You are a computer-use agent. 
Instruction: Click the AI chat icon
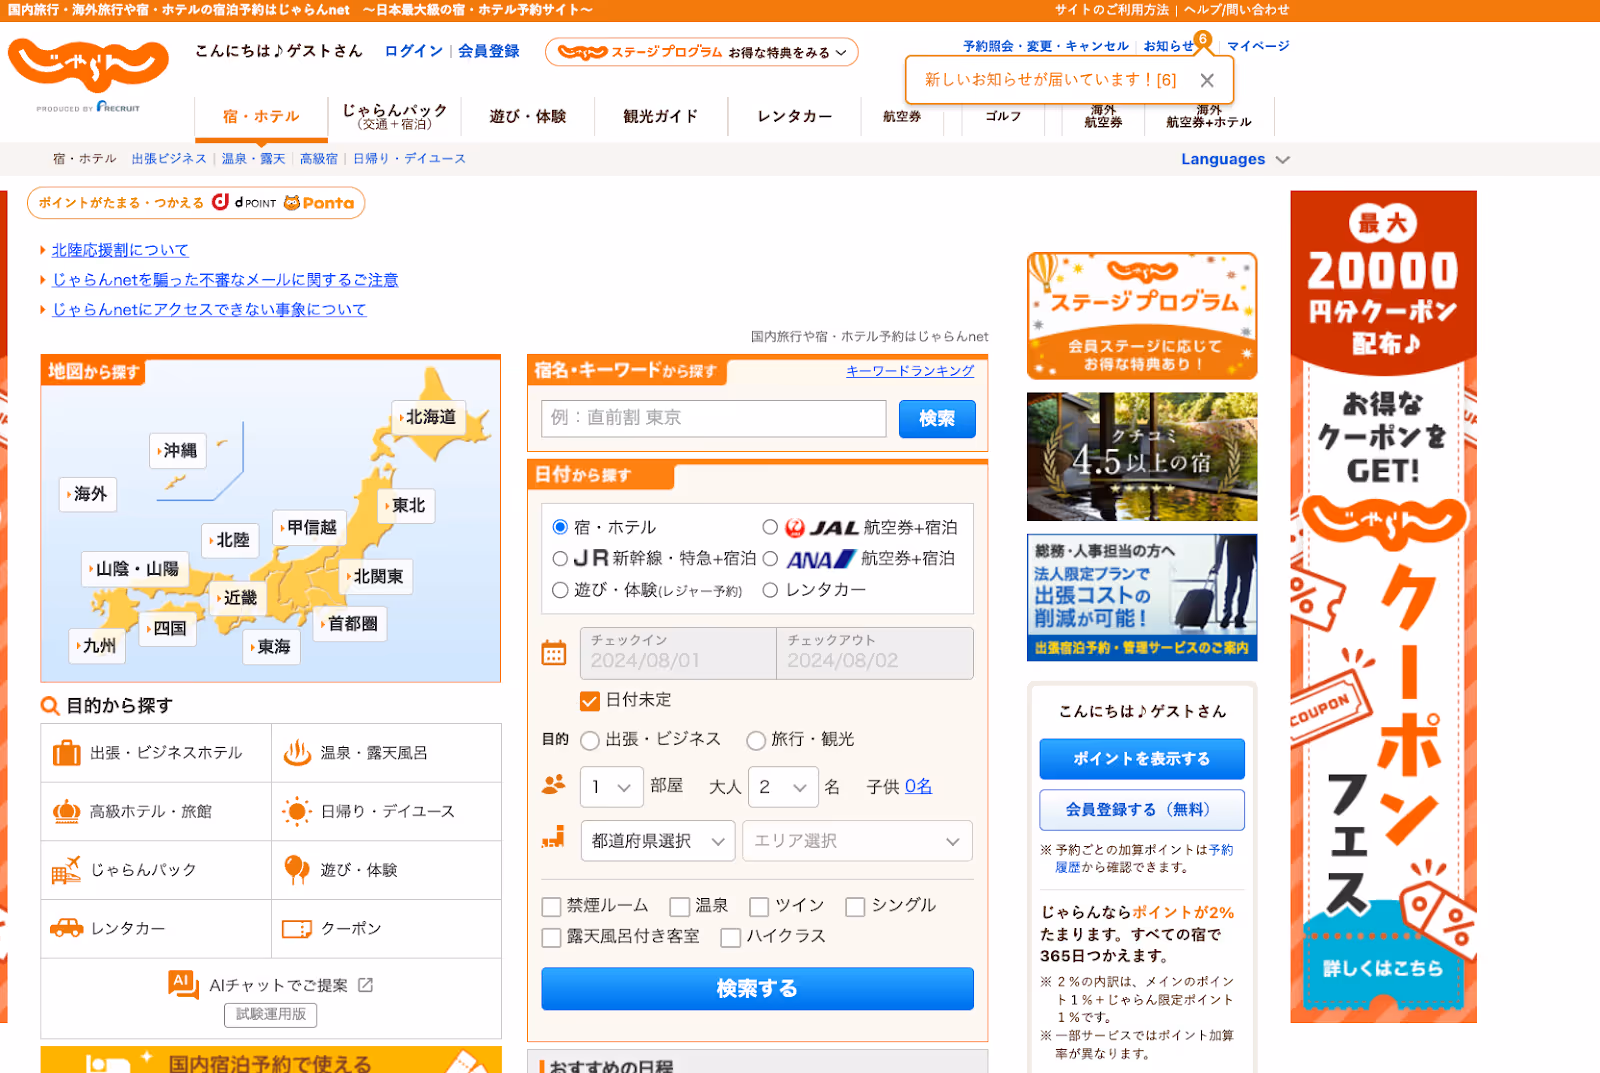pos(182,984)
